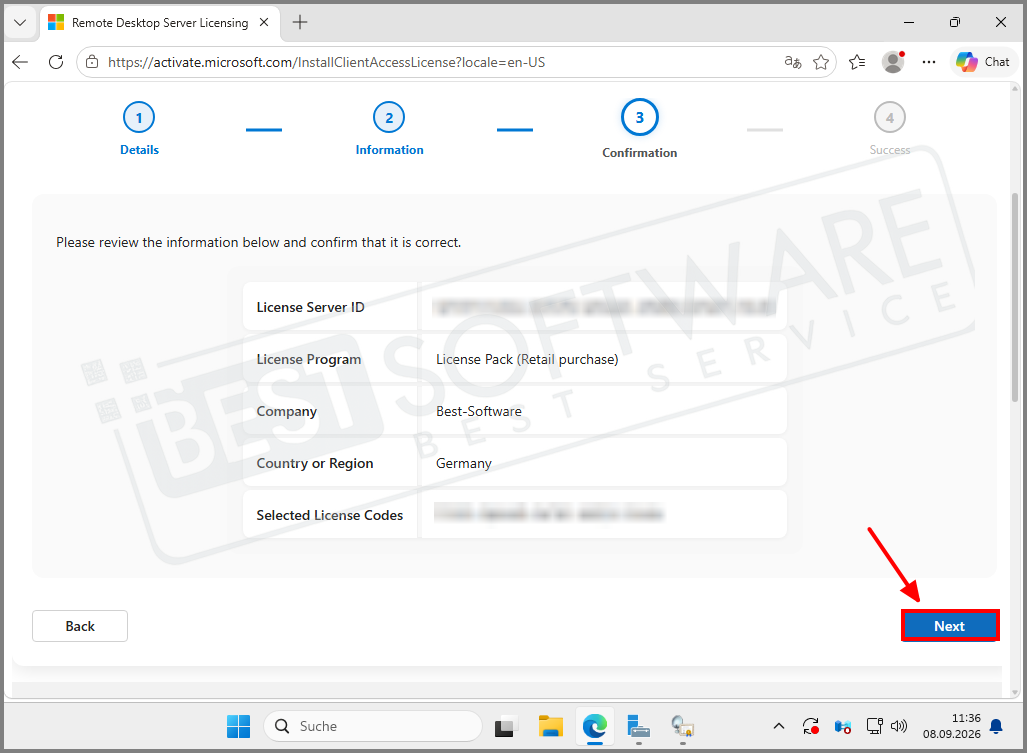The image size is (1027, 753).
Task: Click the Best-Software company value
Action: coord(479,411)
